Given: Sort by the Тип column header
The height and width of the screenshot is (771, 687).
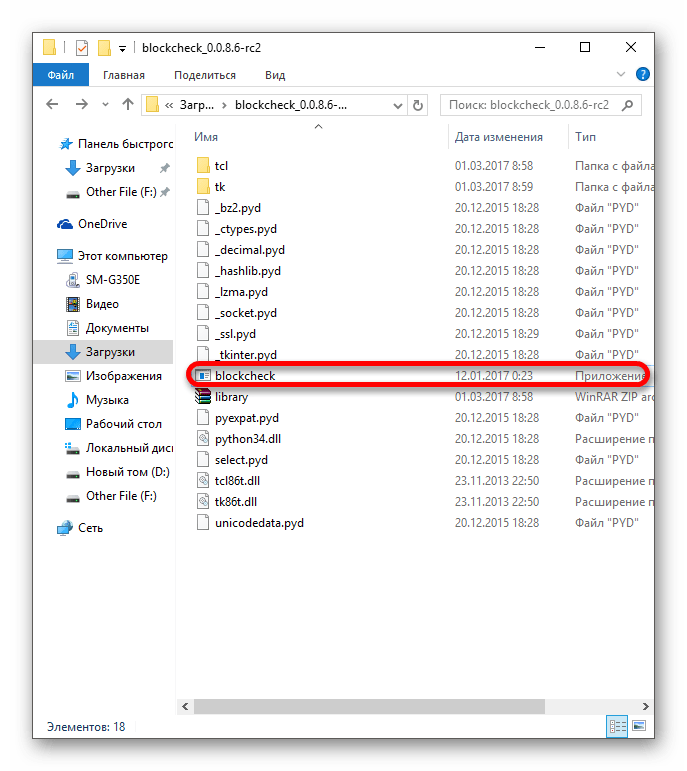Looking at the screenshot, I should (585, 137).
